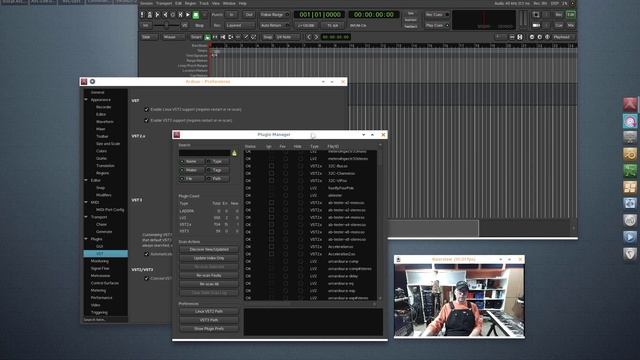Open the 1/4 Note grid dropdown

pos(288,37)
